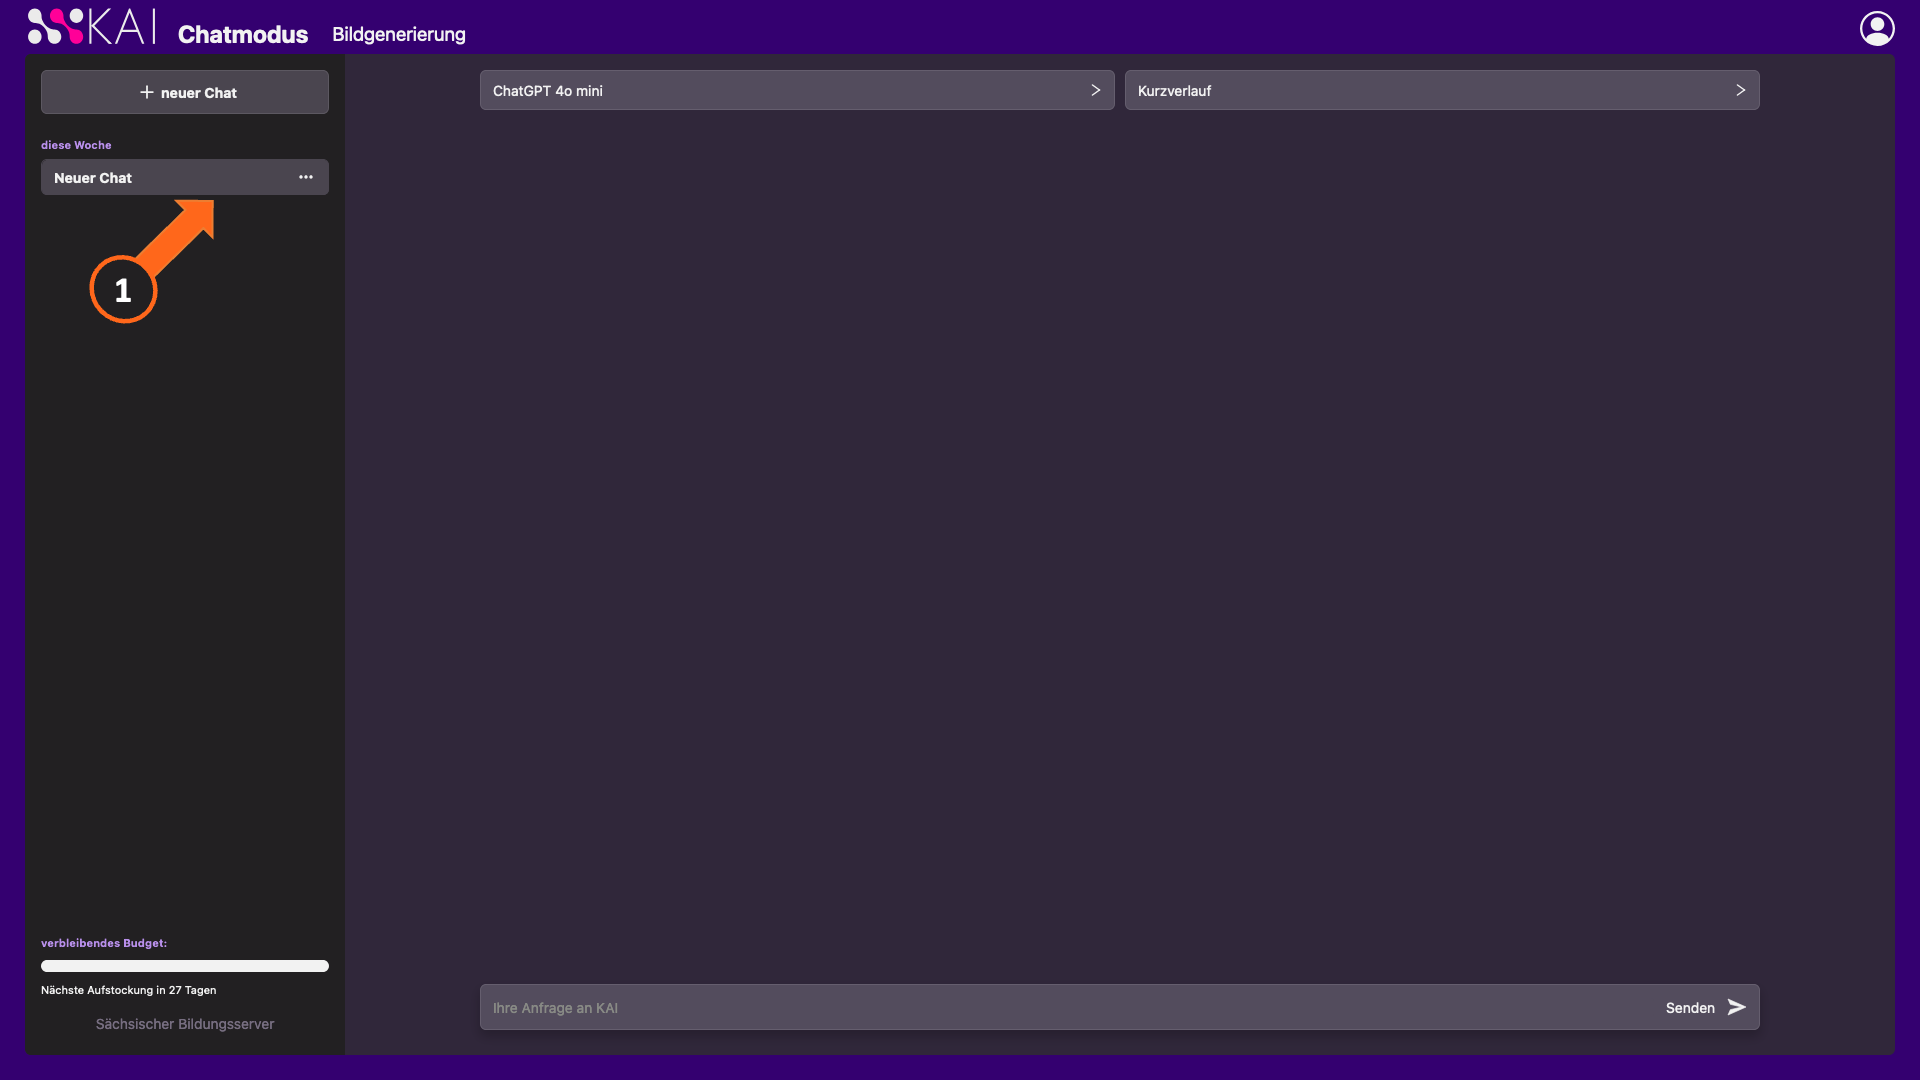Viewport: 1920px width, 1080px height.
Task: Open the Sächsischer Bildungsserver link
Action: pyautogui.click(x=185, y=1024)
